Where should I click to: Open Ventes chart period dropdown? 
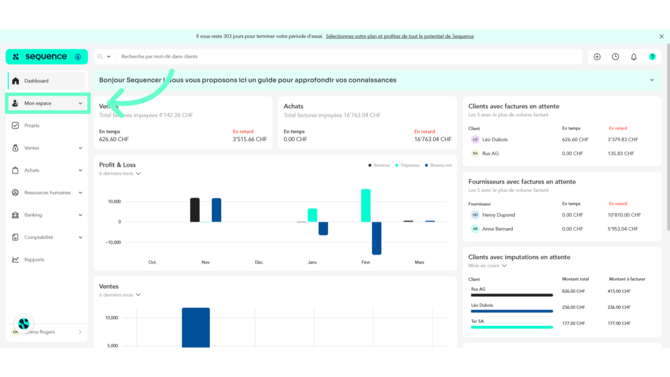pos(120,295)
